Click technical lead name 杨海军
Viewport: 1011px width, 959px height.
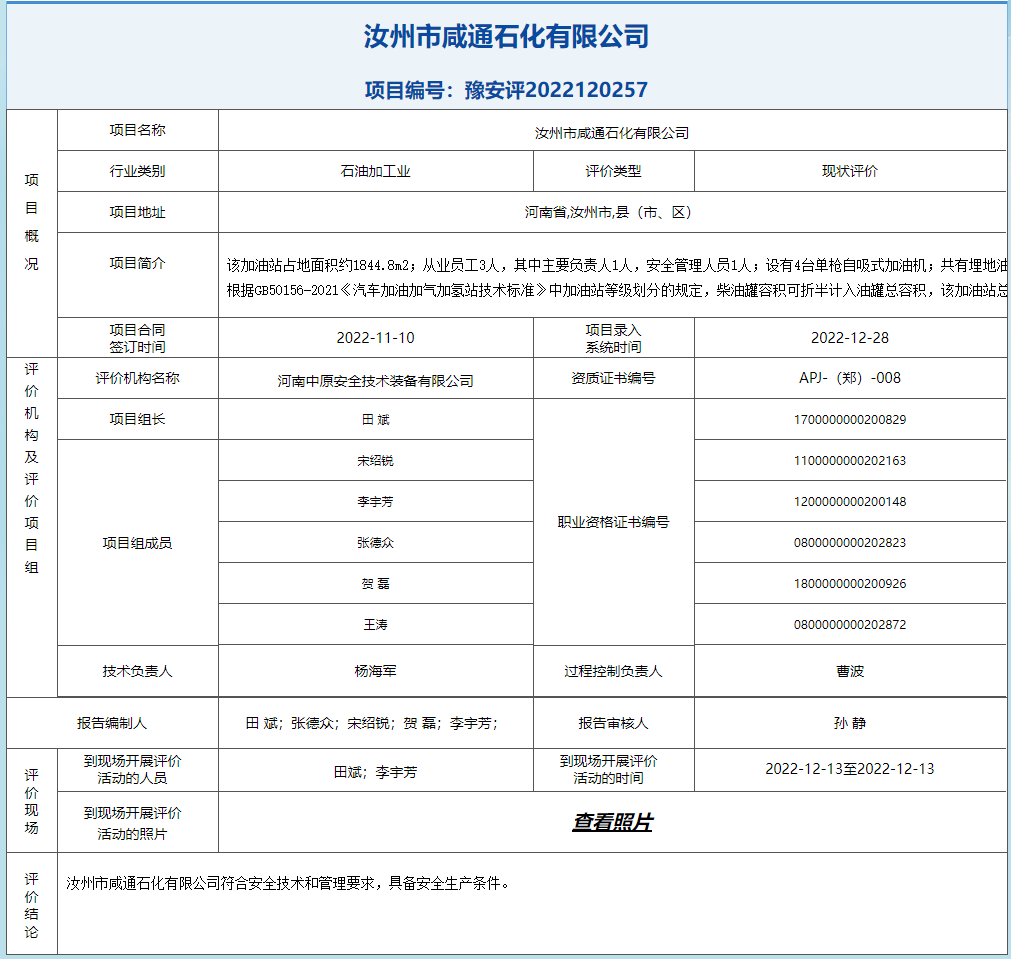[375, 671]
